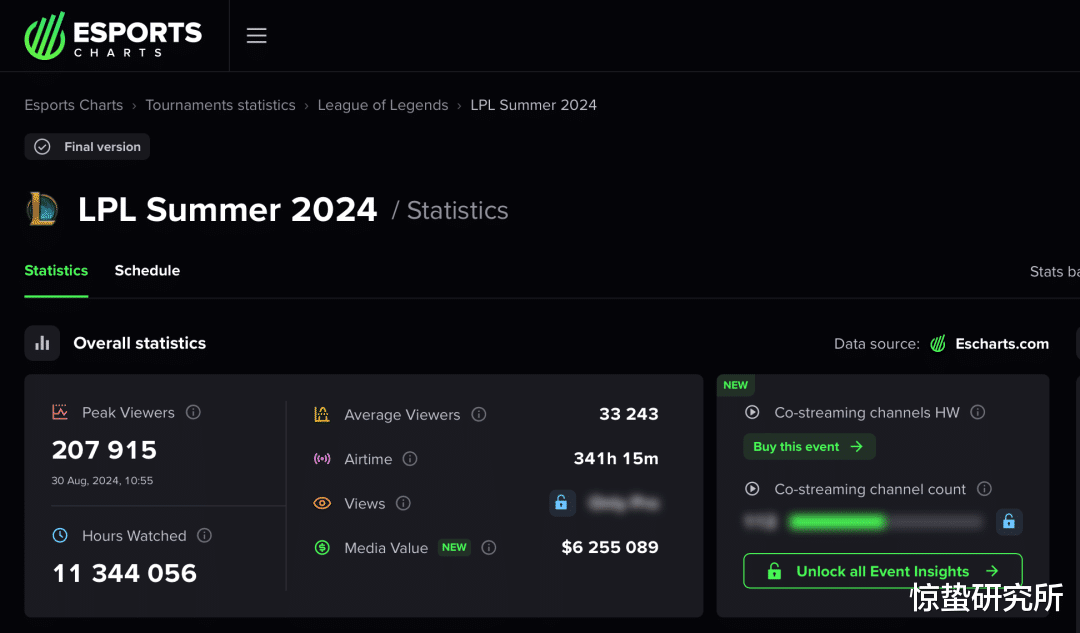Click the lock icon beside Views
The height and width of the screenshot is (633, 1080).
[x=562, y=503]
